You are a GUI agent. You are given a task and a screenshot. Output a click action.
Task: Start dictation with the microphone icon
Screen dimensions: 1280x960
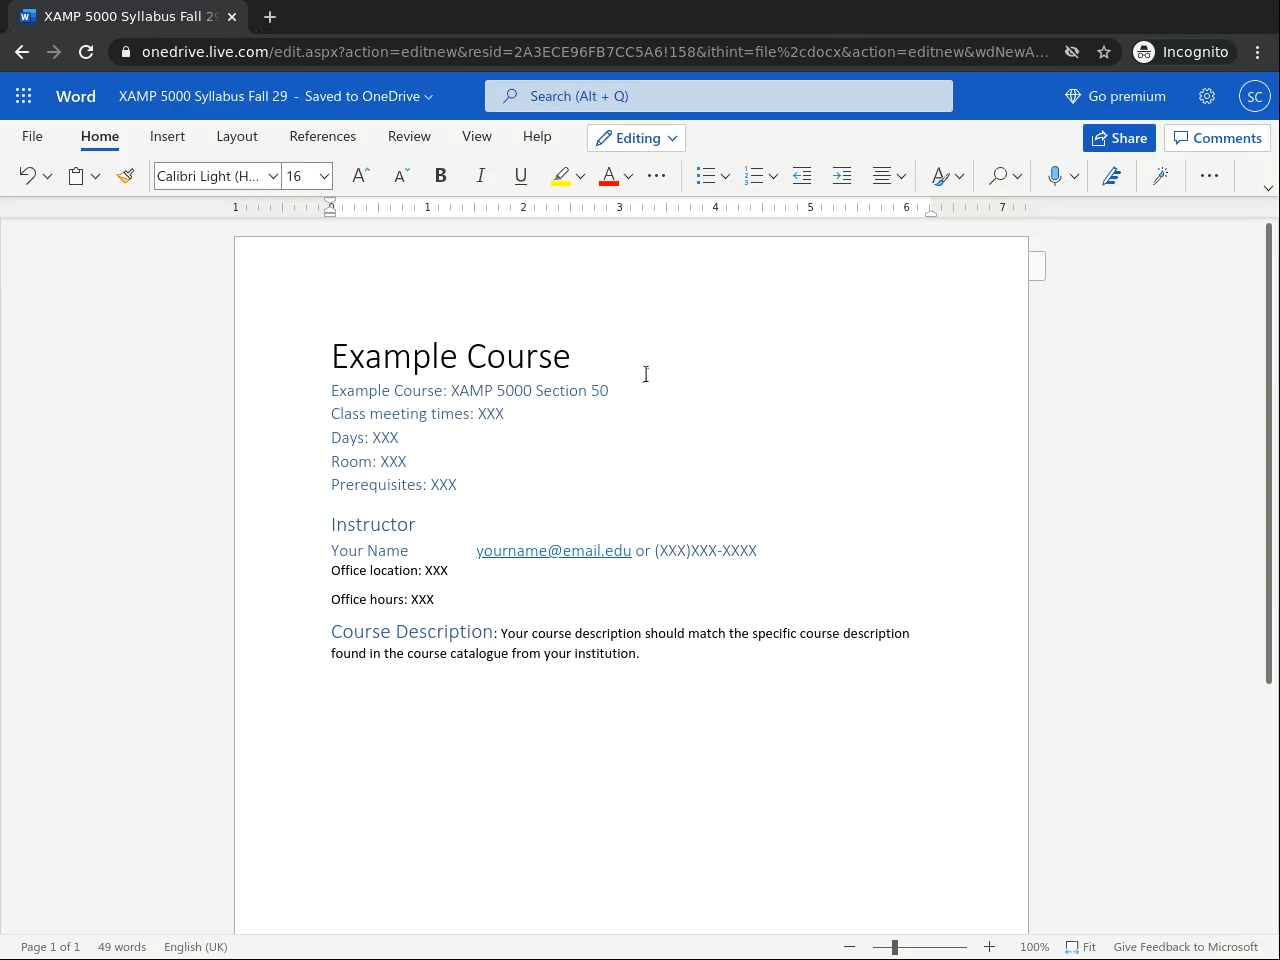pos(1054,176)
